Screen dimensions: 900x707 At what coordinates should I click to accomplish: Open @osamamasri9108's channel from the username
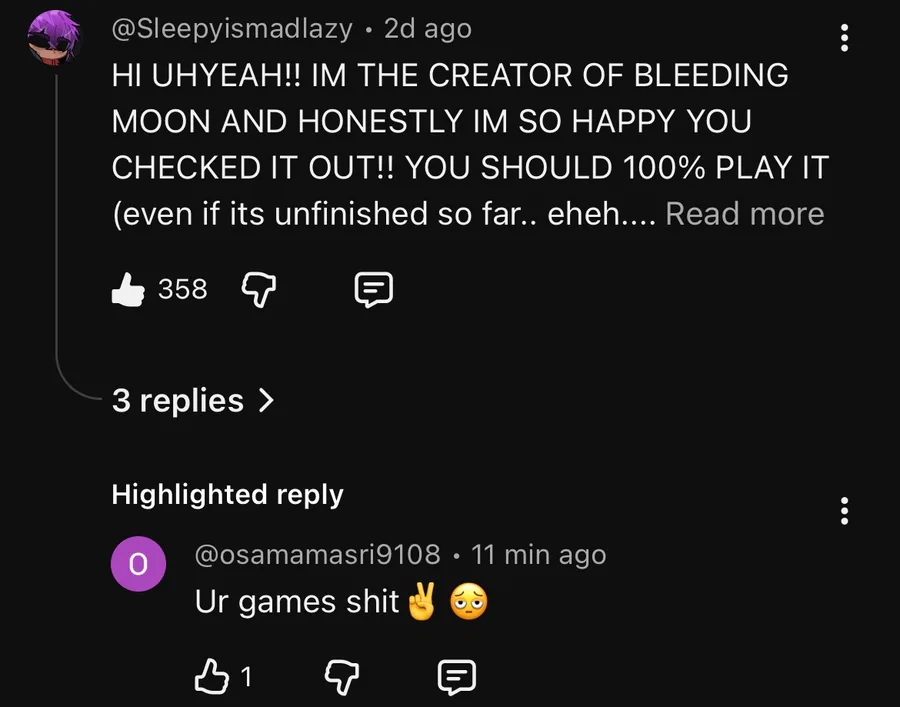317,553
